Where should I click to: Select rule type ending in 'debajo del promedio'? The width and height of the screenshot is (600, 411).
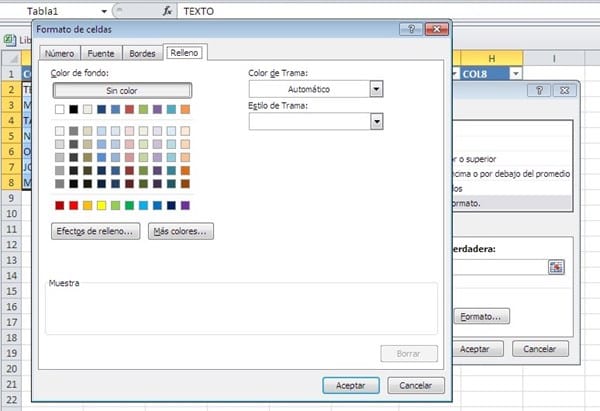[x=512, y=174]
